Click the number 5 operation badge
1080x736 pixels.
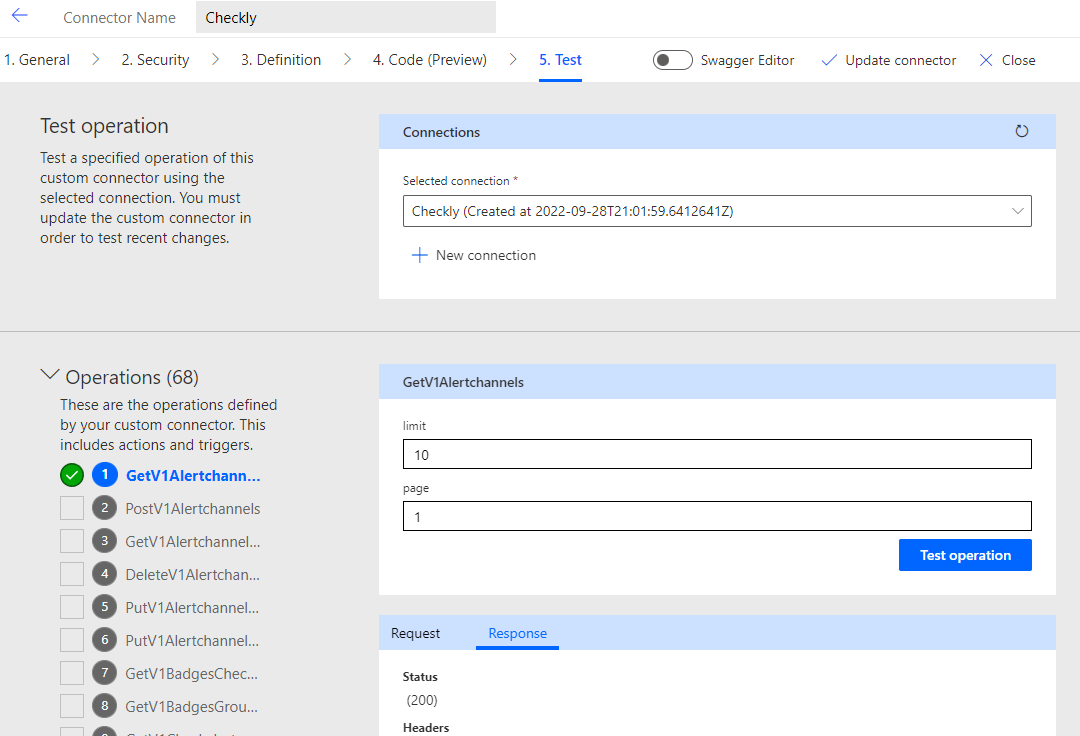[x=105, y=607]
